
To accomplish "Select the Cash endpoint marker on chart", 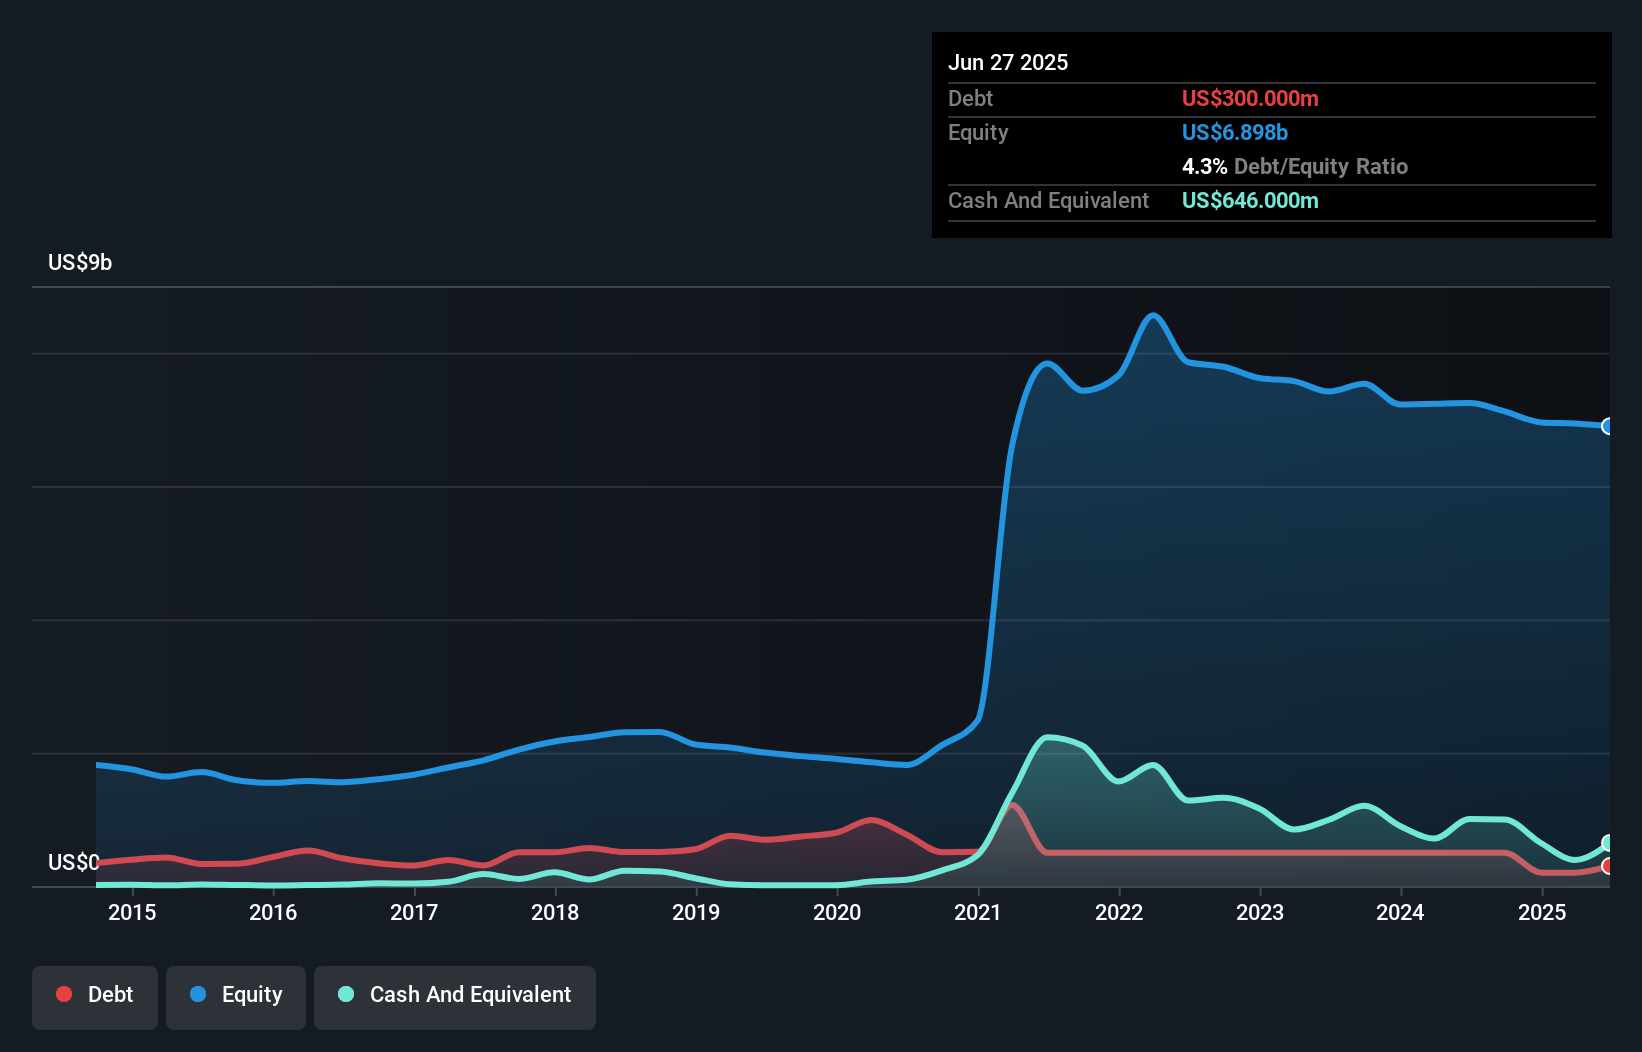I will point(1608,843).
